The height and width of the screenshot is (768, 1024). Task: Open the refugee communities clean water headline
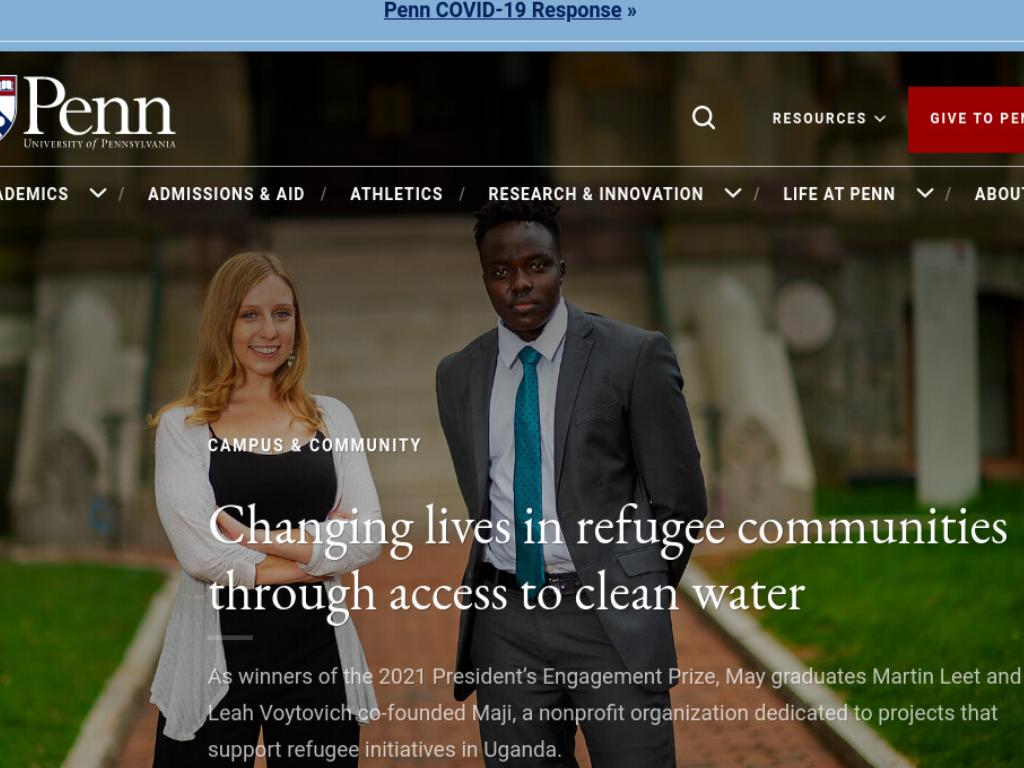tap(607, 562)
